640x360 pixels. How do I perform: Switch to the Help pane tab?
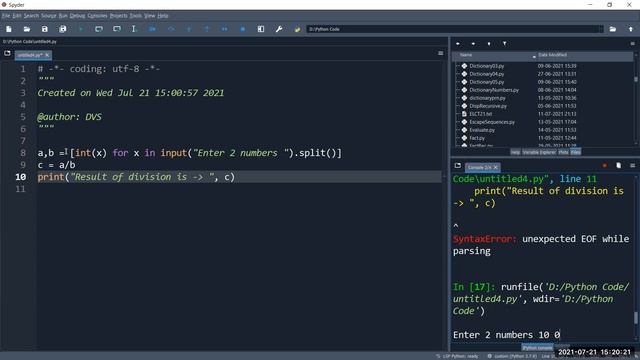516,152
